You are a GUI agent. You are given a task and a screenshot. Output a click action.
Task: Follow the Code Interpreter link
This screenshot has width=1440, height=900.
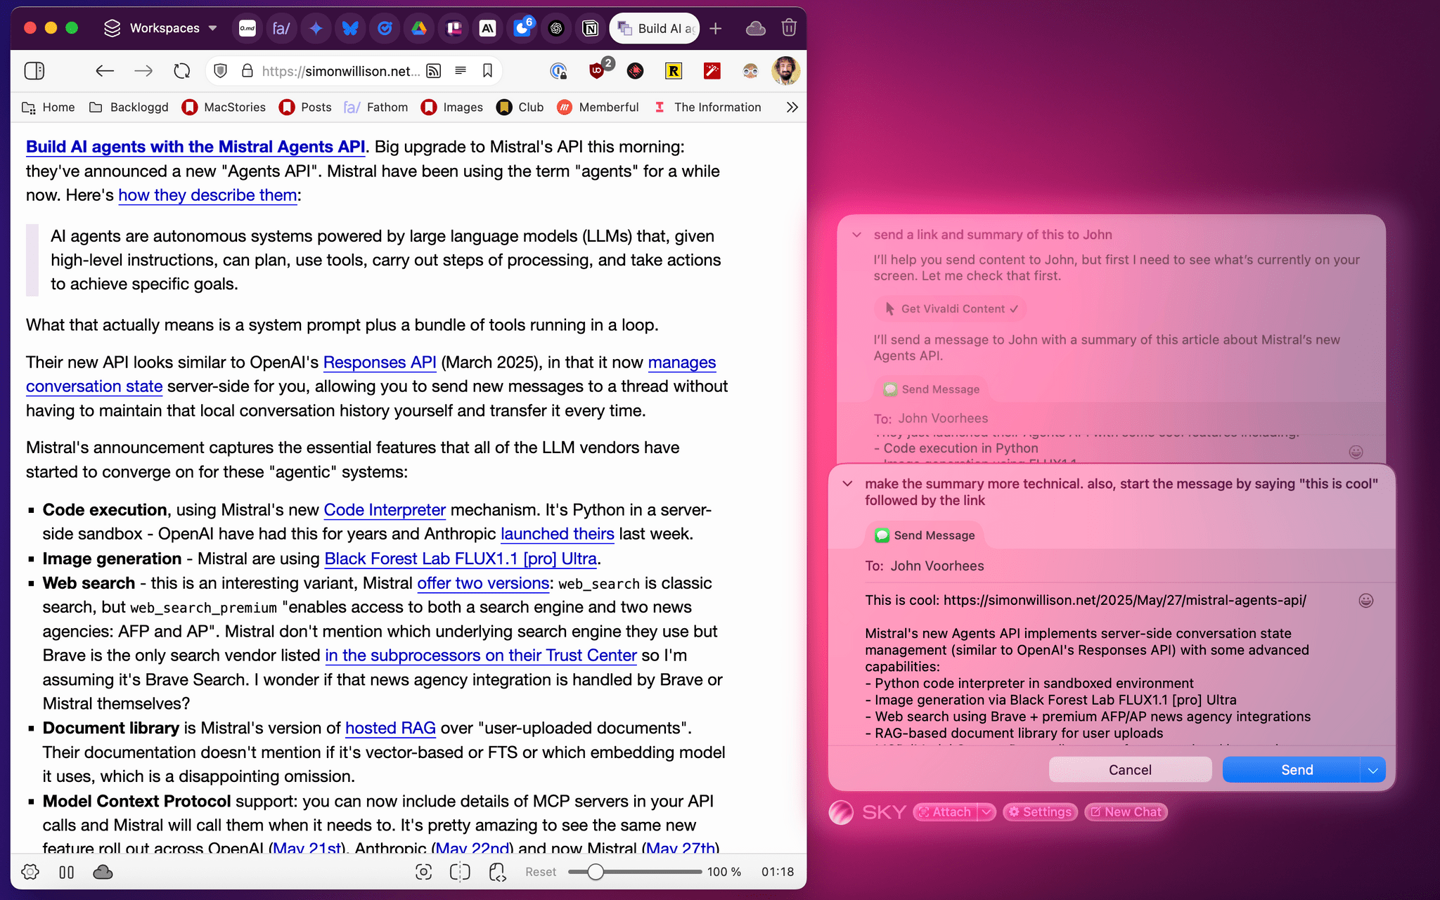(384, 510)
